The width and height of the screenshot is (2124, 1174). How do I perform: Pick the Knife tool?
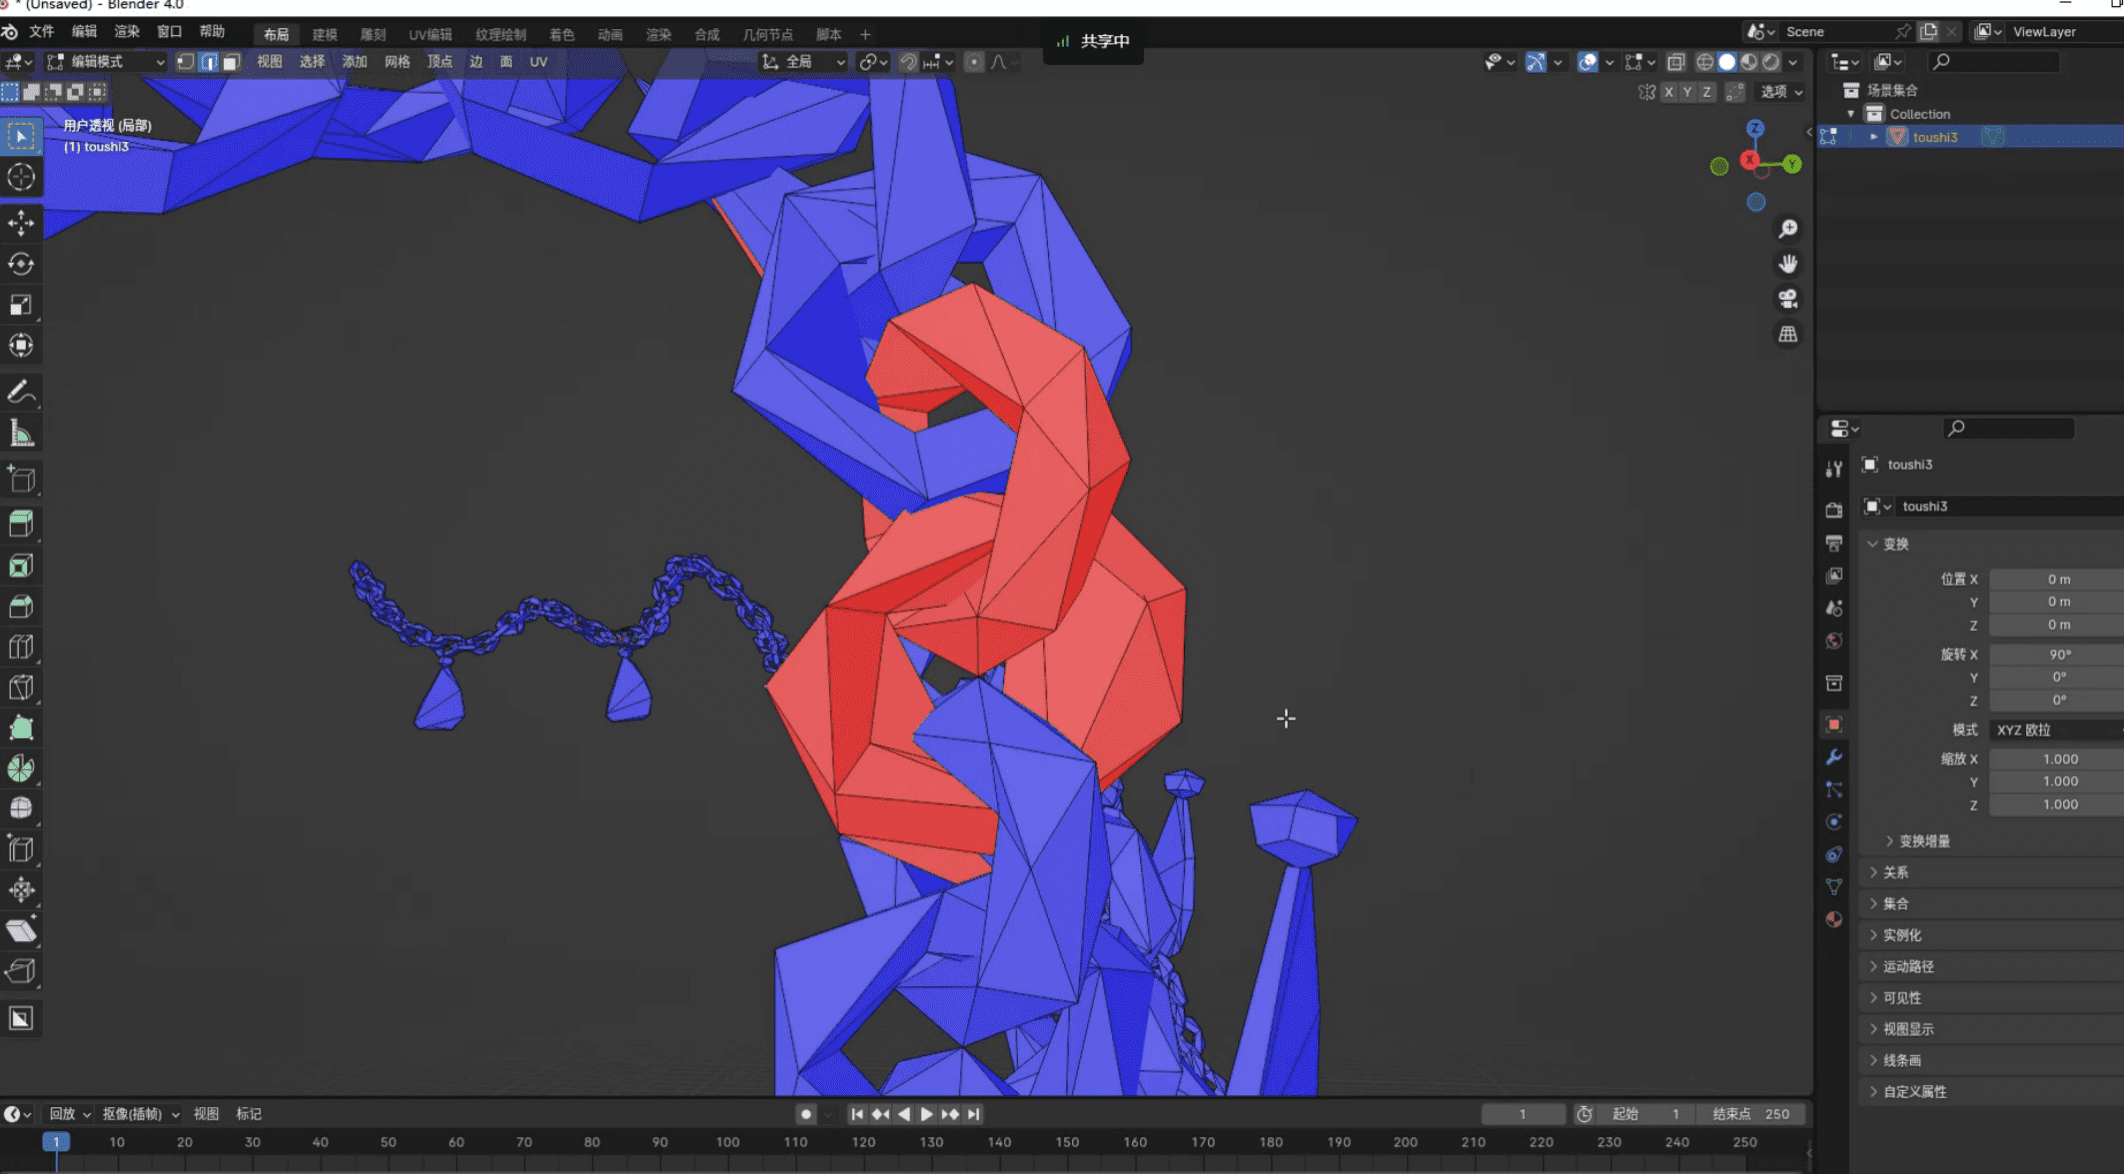tap(21, 687)
